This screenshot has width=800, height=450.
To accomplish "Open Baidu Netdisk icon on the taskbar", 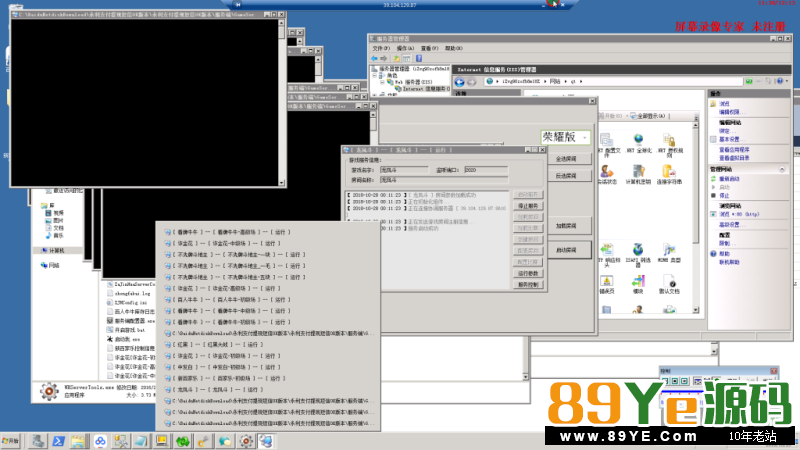I will (x=100, y=441).
